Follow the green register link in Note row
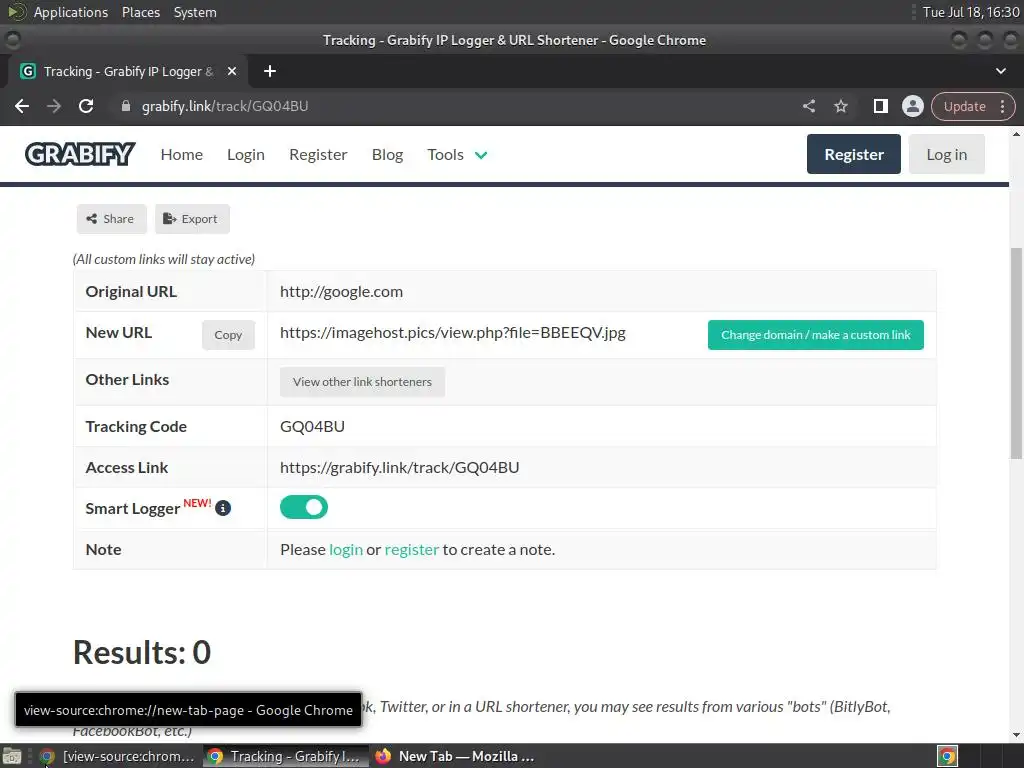 coord(411,550)
